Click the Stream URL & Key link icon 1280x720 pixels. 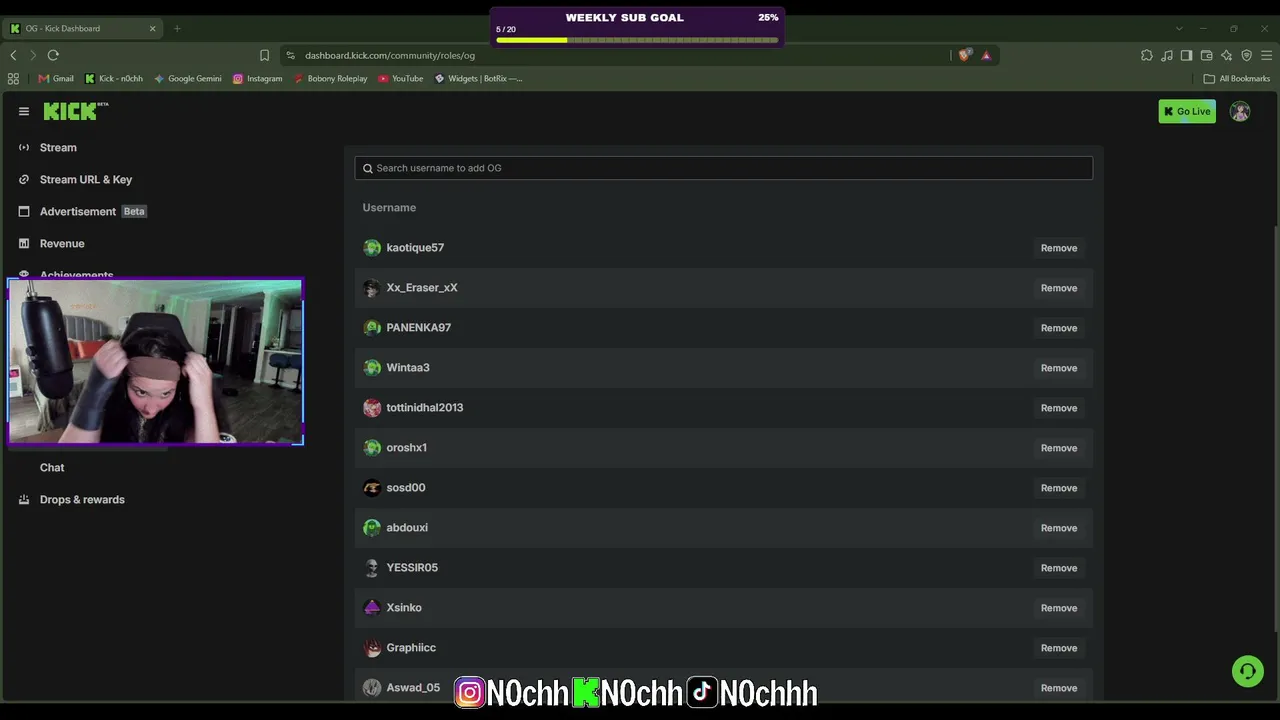(x=24, y=180)
